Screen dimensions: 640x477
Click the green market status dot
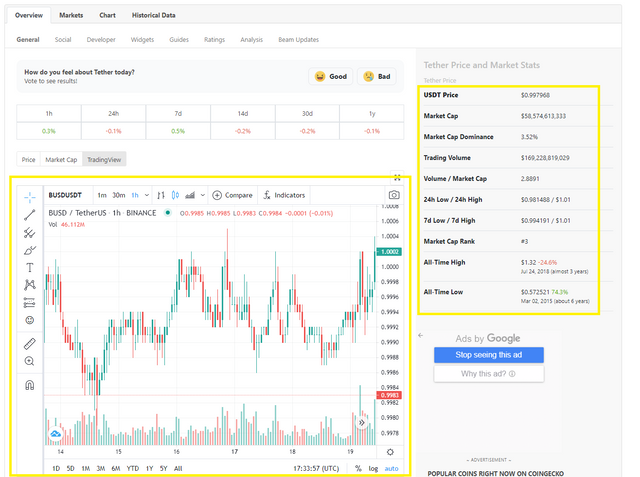[x=167, y=213]
